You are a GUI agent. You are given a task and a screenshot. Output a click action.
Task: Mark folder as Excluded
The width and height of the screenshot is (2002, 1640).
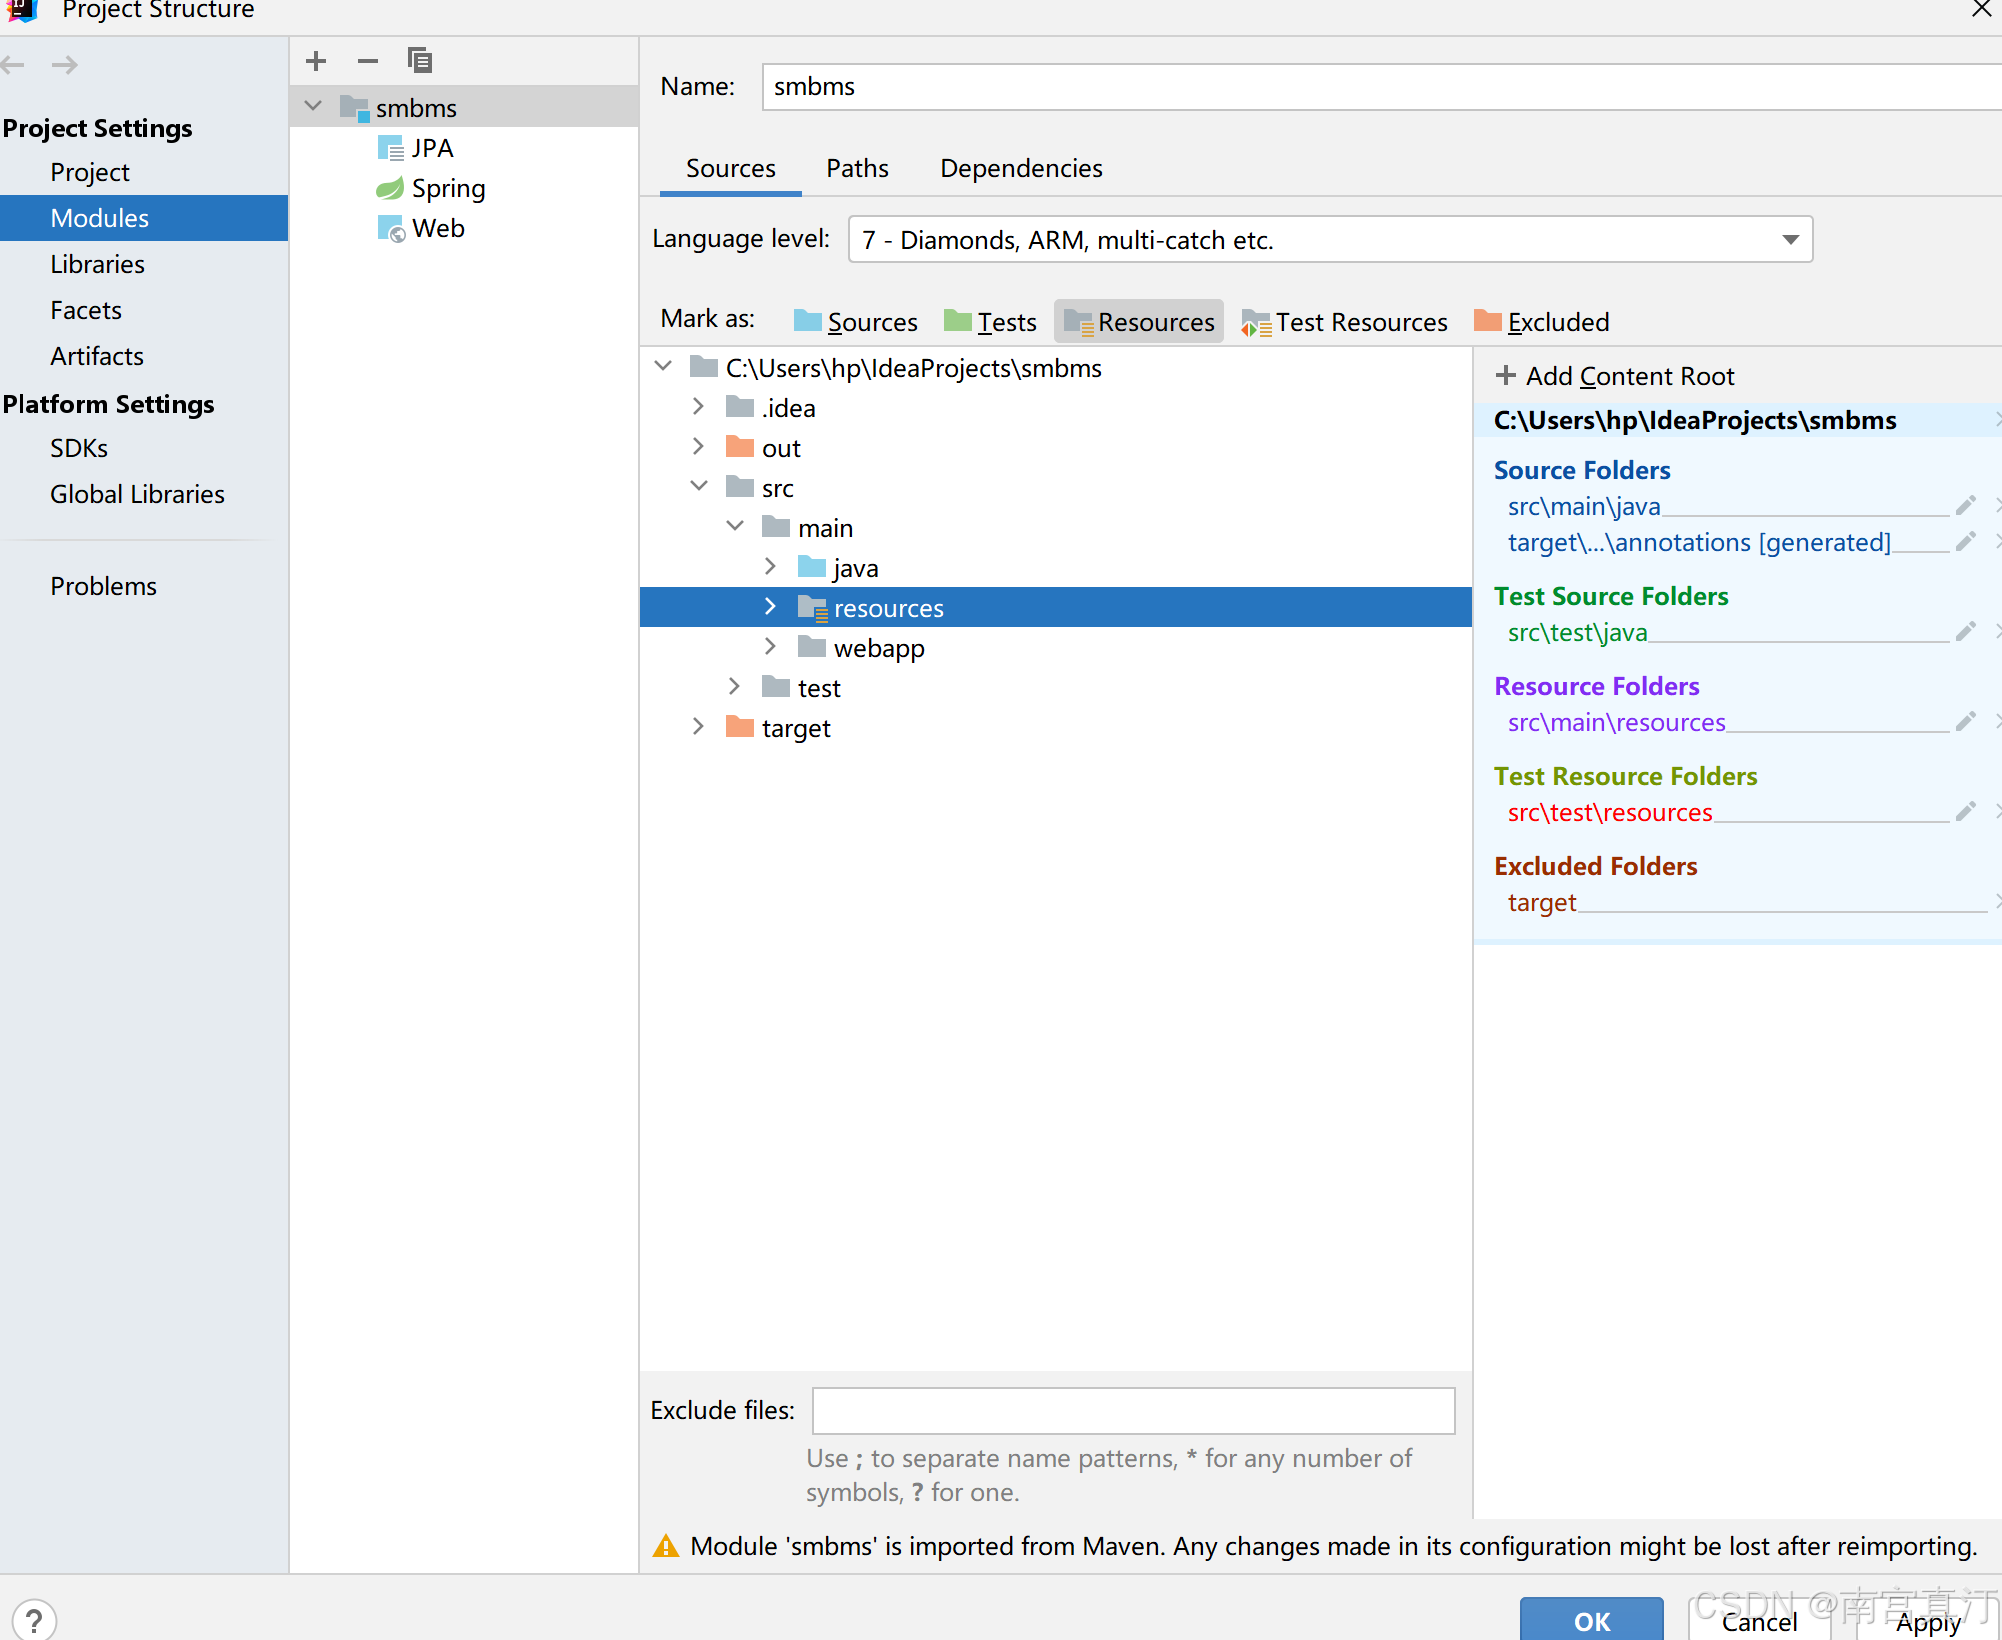click(x=1541, y=322)
